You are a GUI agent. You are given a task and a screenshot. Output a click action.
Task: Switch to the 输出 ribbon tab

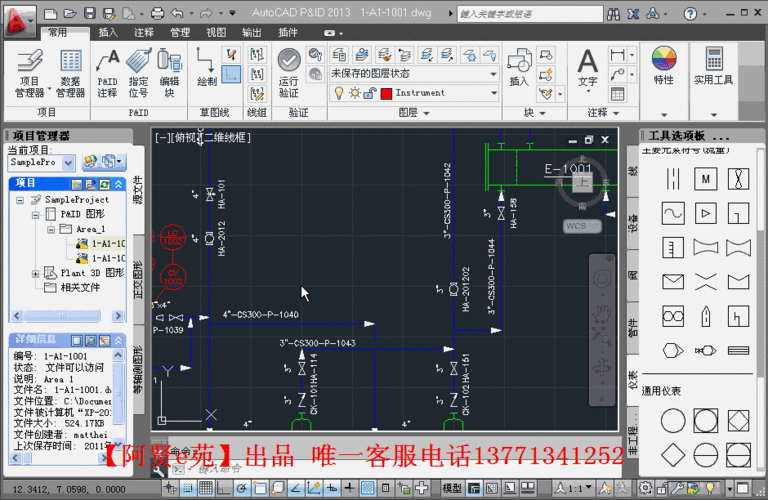pos(252,33)
